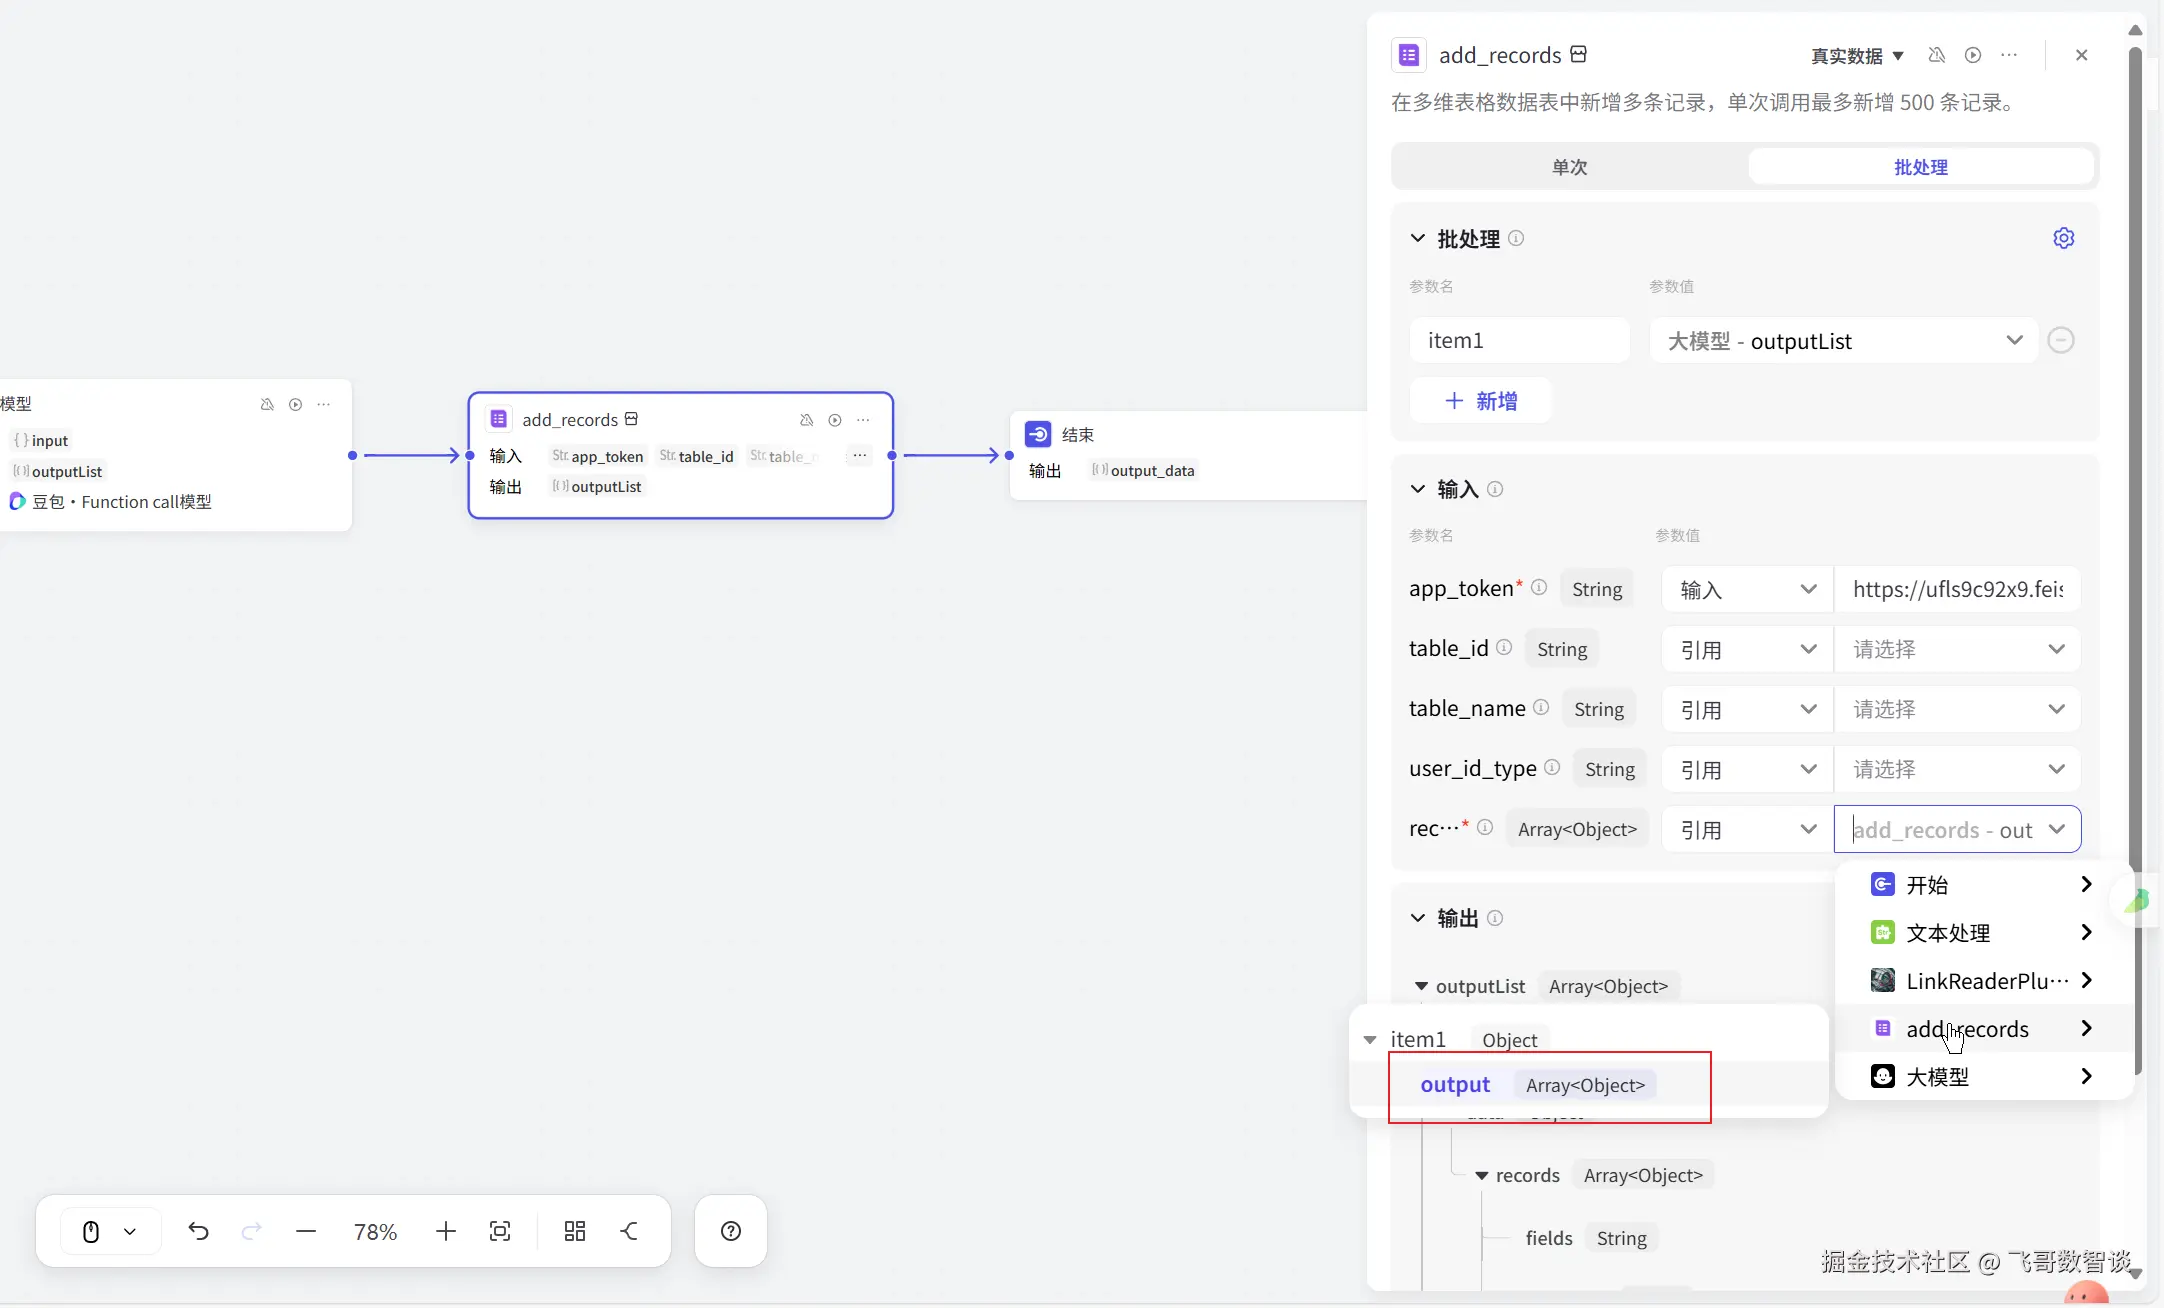Screen dimensions: 2164x1308
Task: Click the zoom in plus icon
Action: tap(446, 1231)
